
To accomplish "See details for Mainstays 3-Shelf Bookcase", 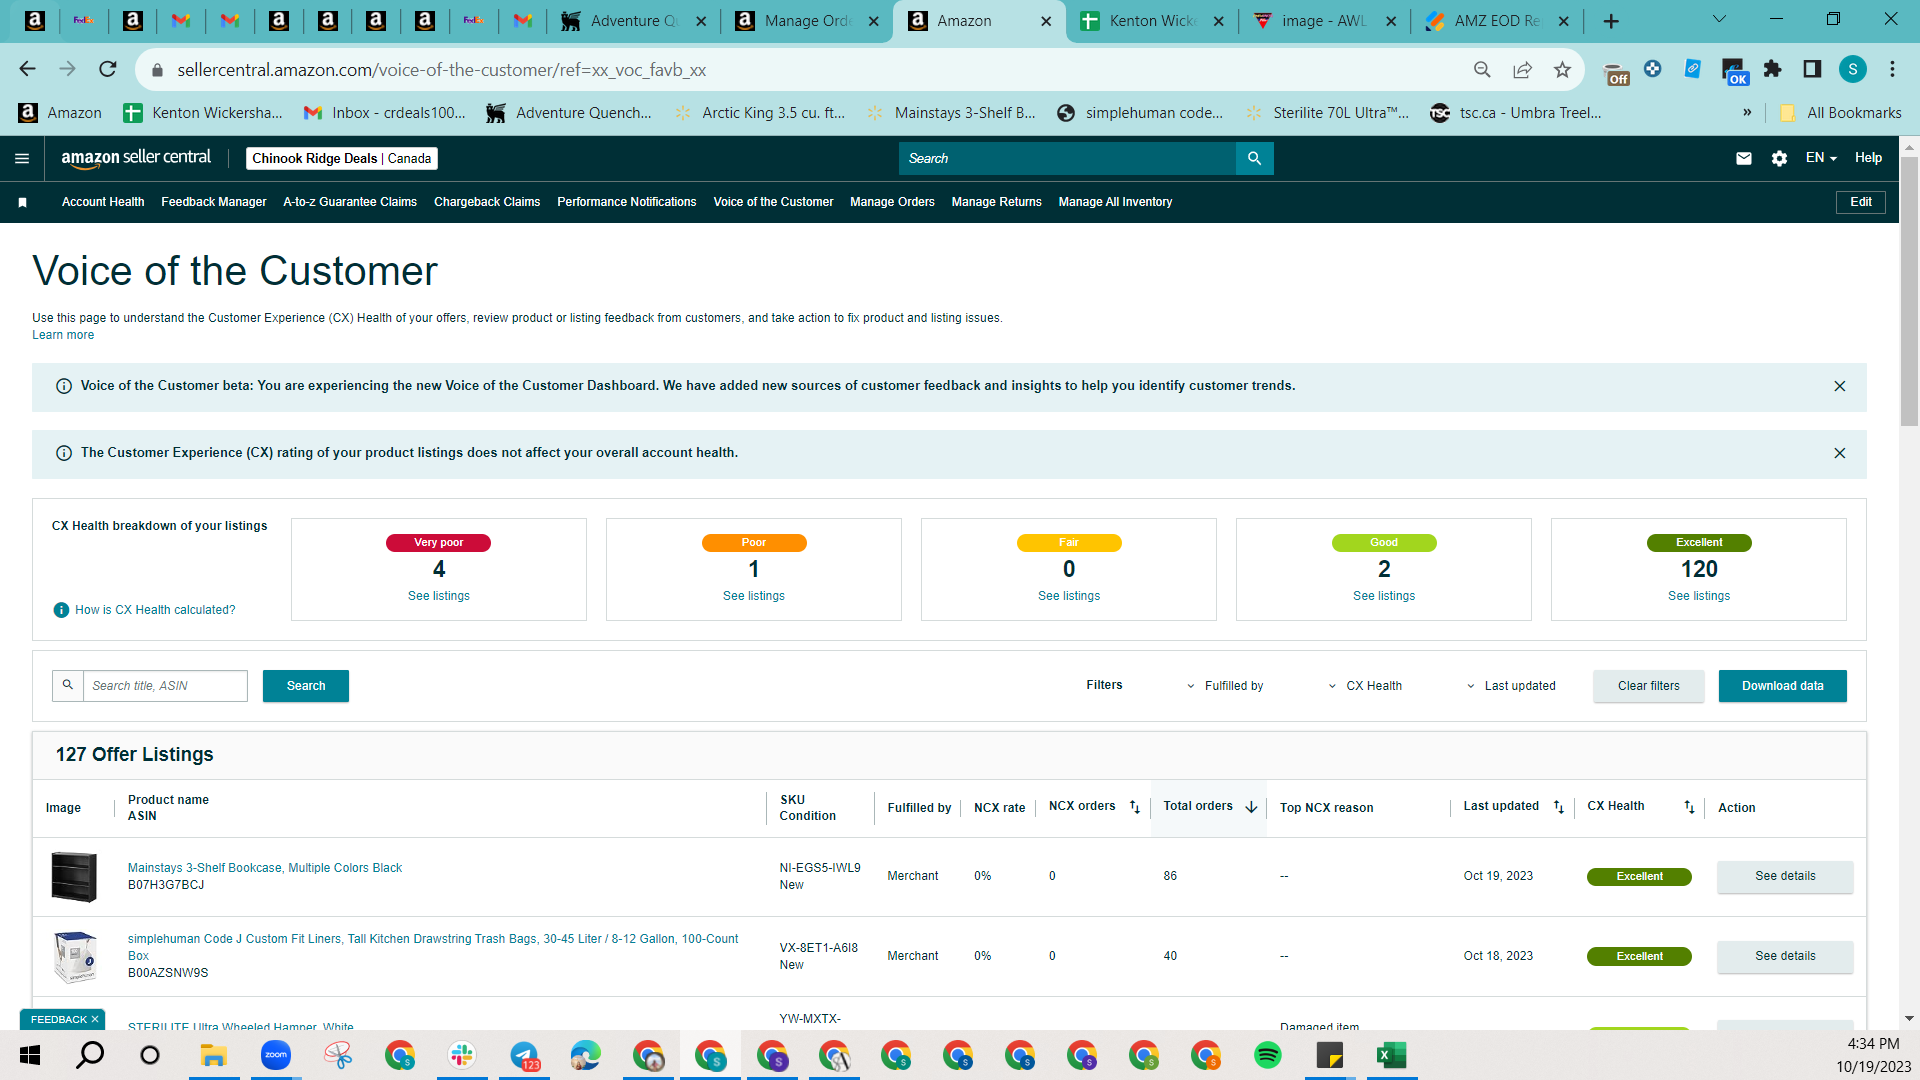I will point(1785,876).
